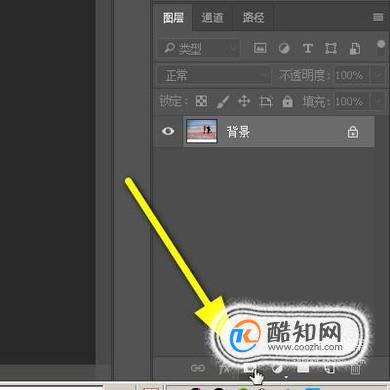
Task: Click the lock image pixels brush icon
Action: point(223,102)
